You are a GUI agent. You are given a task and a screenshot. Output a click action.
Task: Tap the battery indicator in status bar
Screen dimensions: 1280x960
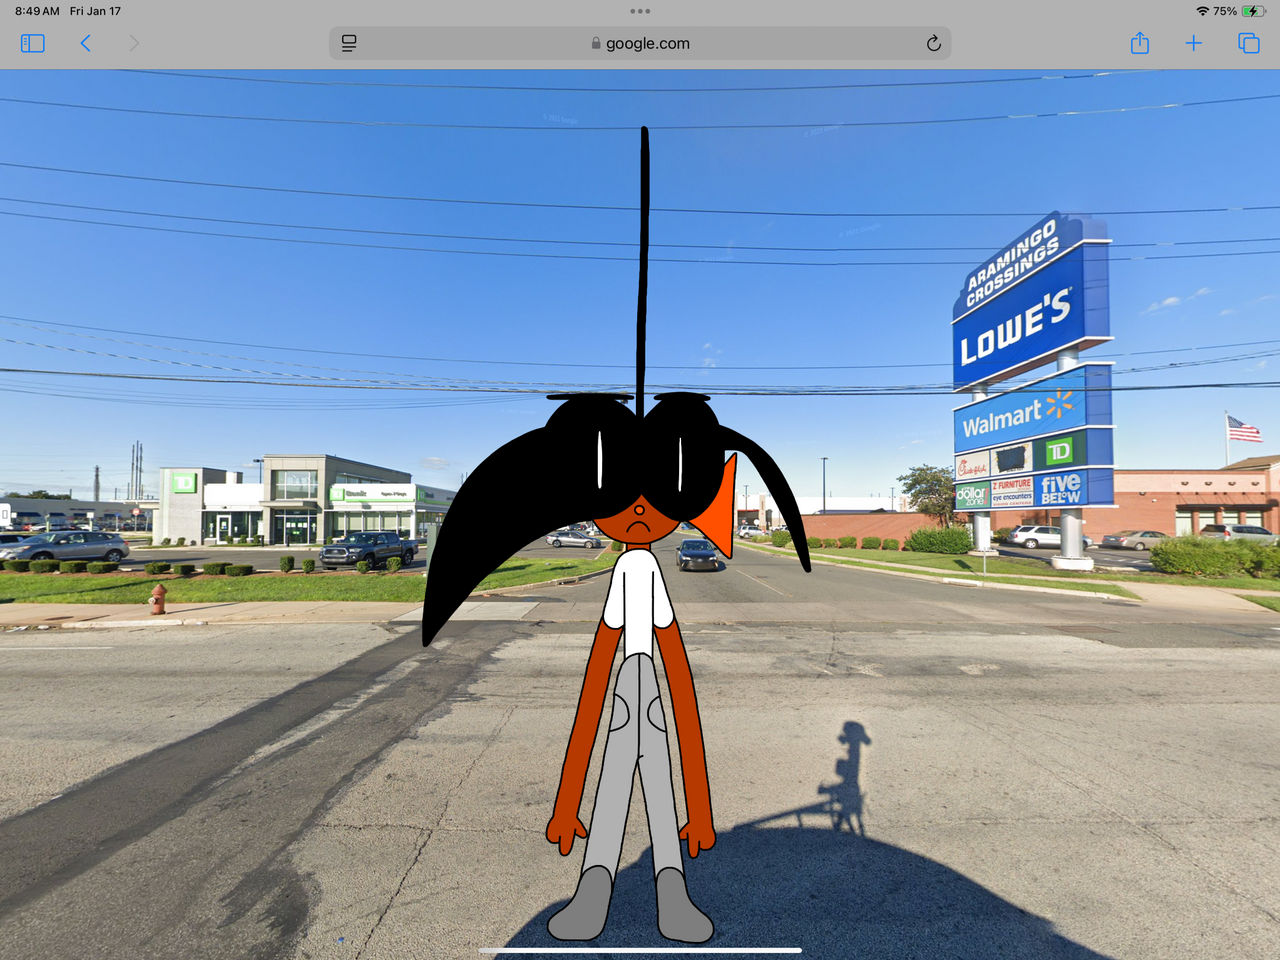click(1253, 11)
